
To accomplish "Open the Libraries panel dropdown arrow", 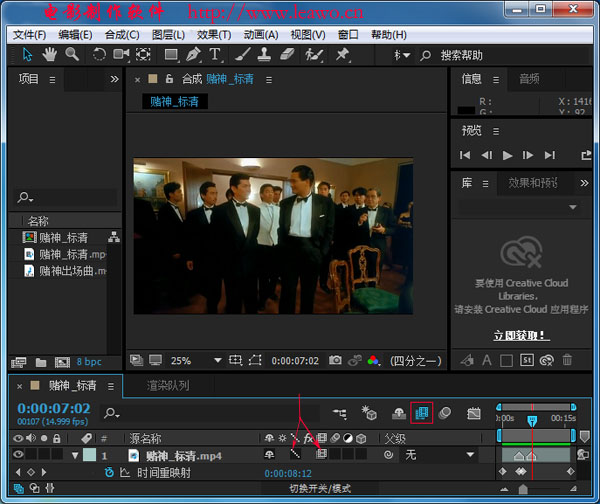I will point(572,207).
